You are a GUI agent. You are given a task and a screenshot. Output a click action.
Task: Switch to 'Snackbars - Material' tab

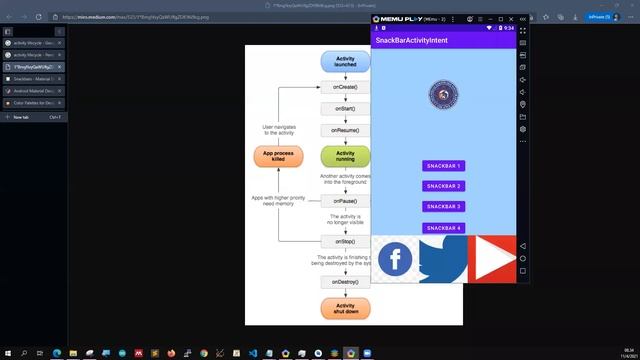(33, 79)
